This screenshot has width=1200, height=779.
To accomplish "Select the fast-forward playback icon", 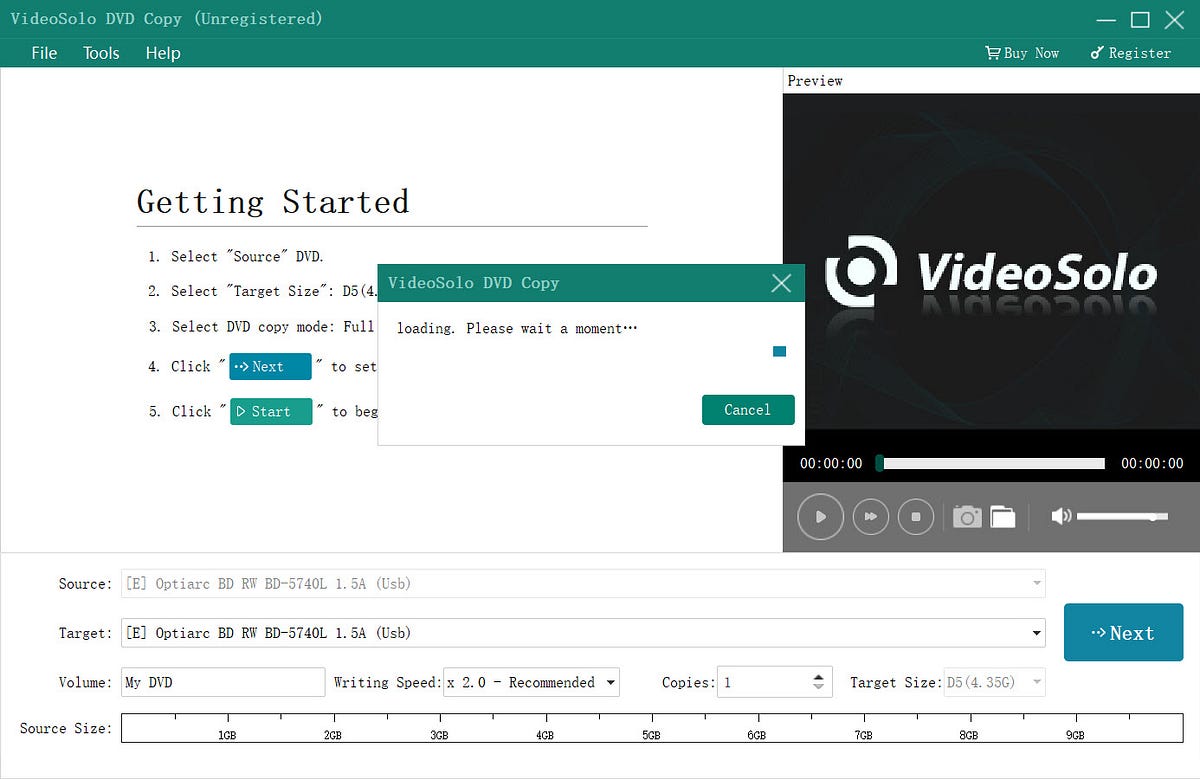I will (869, 516).
